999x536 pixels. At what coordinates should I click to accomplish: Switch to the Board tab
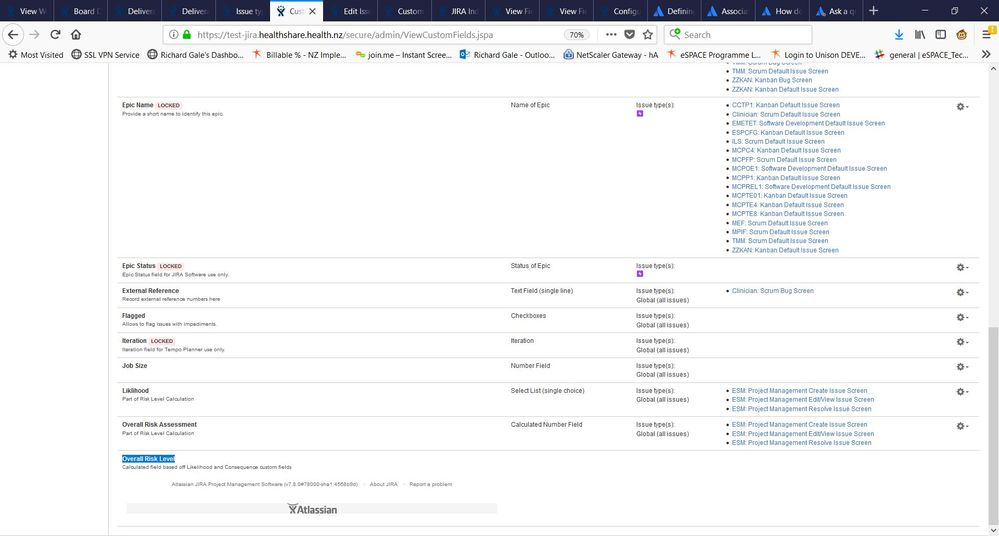[81, 11]
